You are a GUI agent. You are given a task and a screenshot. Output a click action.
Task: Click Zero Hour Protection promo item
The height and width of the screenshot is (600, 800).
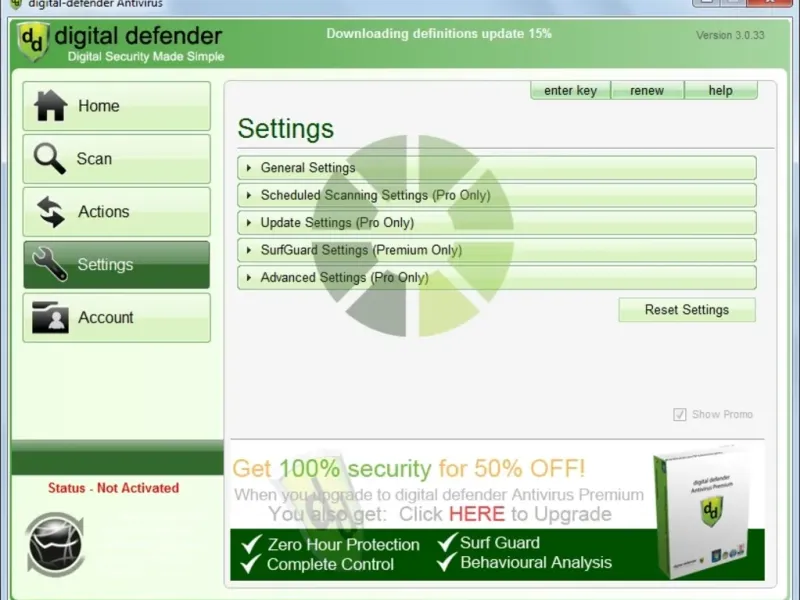(343, 544)
